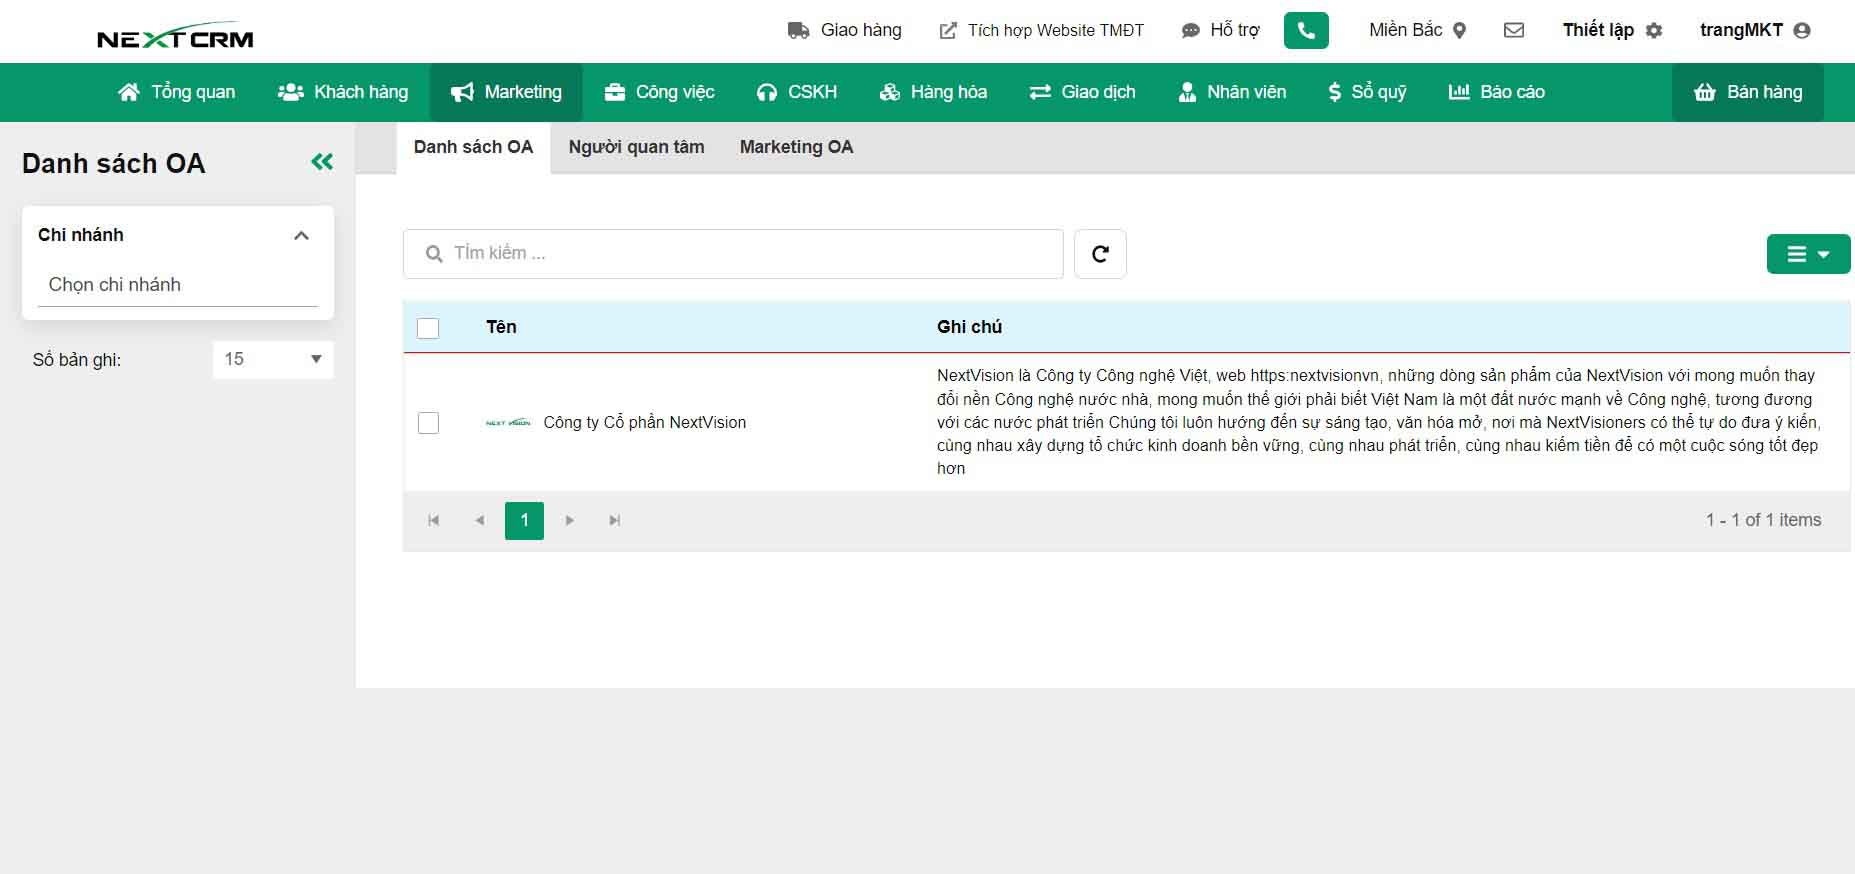Open Tích hợp Website TMĐT link
This screenshot has height=874, width=1855.
click(x=1041, y=31)
